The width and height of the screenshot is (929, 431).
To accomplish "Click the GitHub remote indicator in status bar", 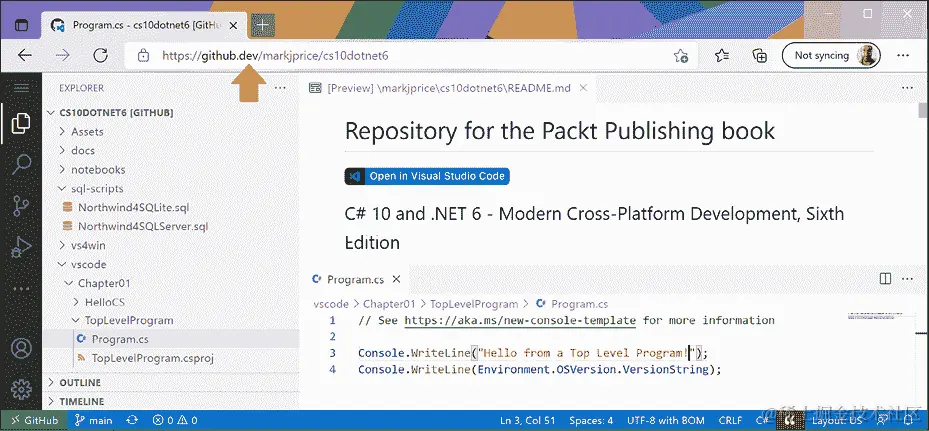I will pyautogui.click(x=34, y=420).
